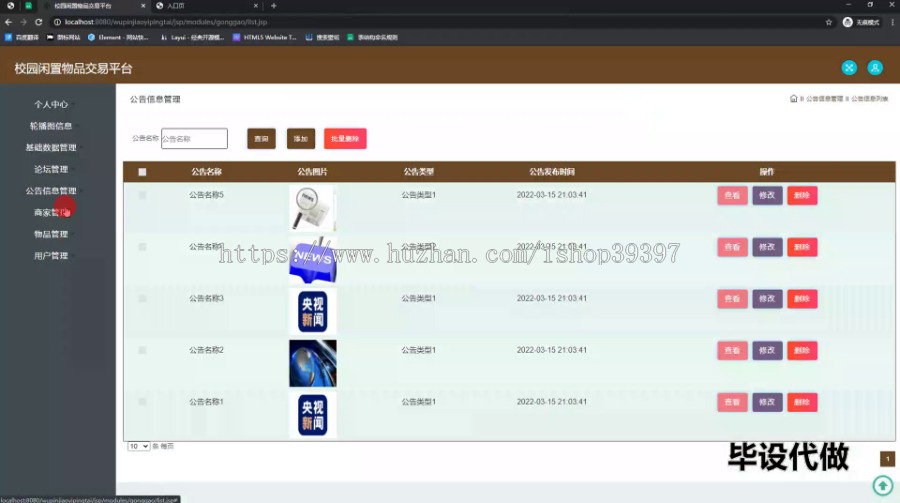The width and height of the screenshot is (900, 503).
Task: Open new browser tab with plus icon
Action: 274,6
